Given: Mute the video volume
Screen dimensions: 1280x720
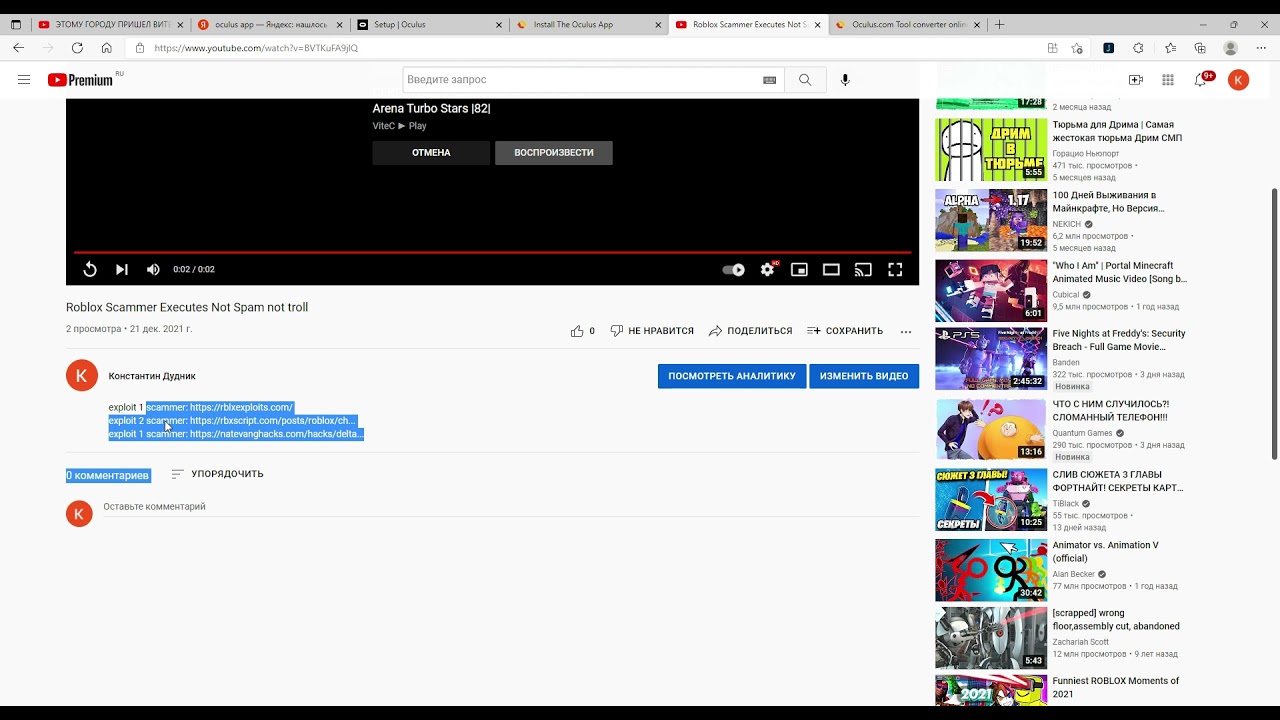Looking at the screenshot, I should [x=153, y=269].
